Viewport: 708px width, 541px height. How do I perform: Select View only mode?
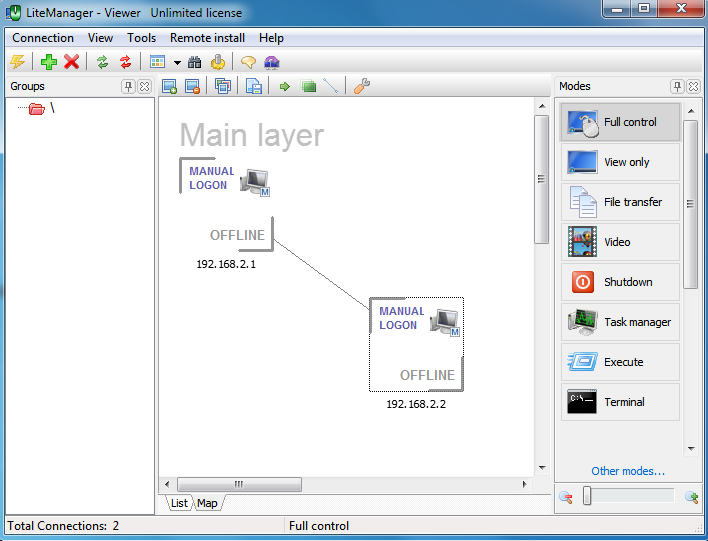pyautogui.click(x=620, y=162)
